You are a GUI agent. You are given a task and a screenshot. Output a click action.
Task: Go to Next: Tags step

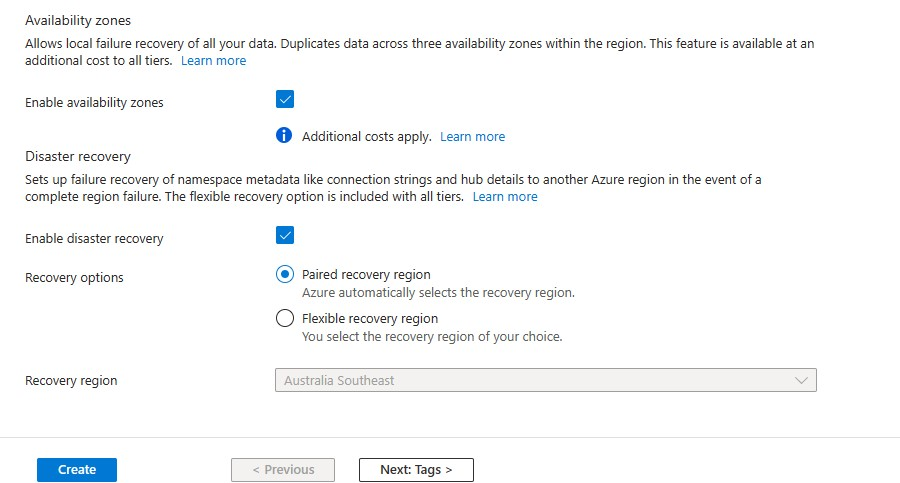pyautogui.click(x=416, y=470)
